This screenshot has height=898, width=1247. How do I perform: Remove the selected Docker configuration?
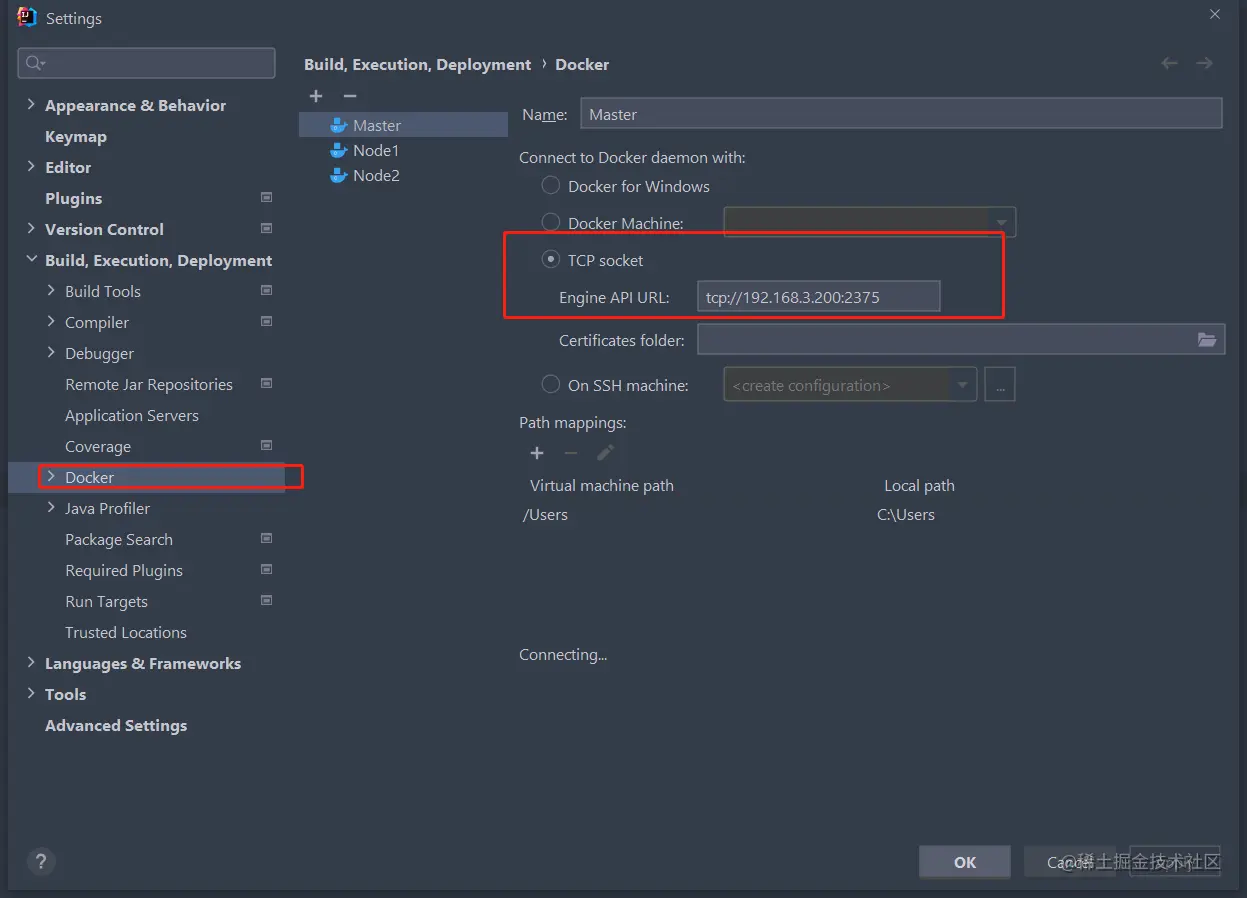click(x=349, y=96)
